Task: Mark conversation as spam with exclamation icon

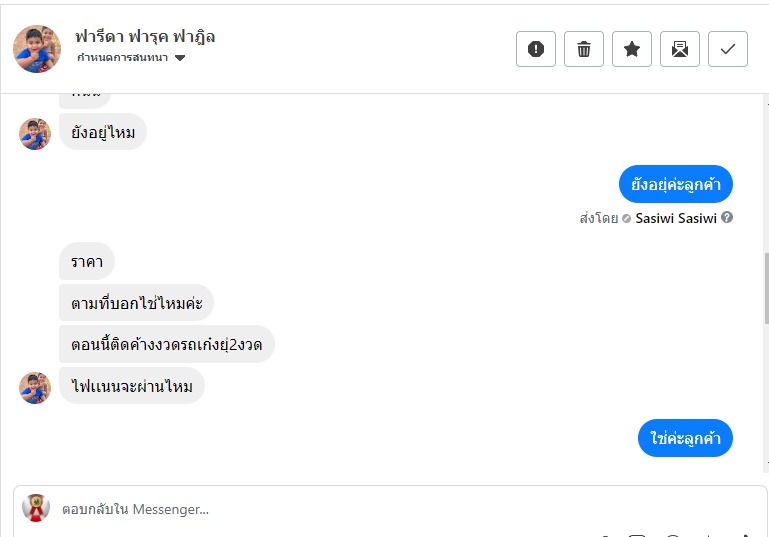Action: coord(536,49)
